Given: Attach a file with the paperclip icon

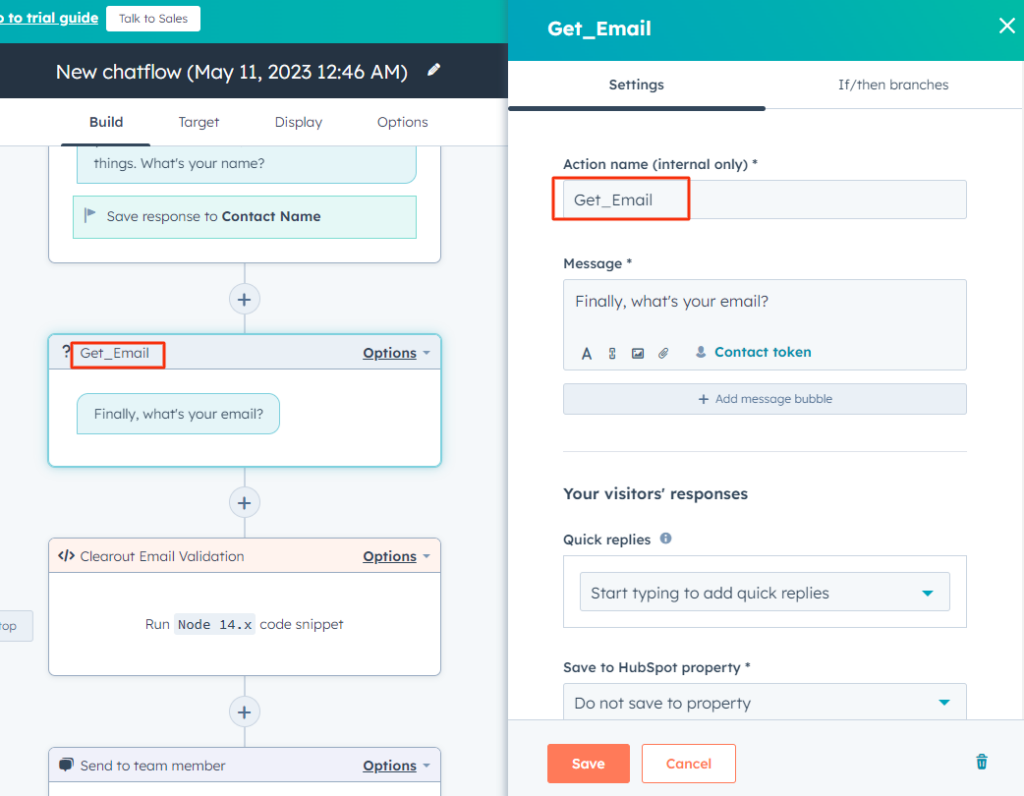Looking at the screenshot, I should 662,352.
